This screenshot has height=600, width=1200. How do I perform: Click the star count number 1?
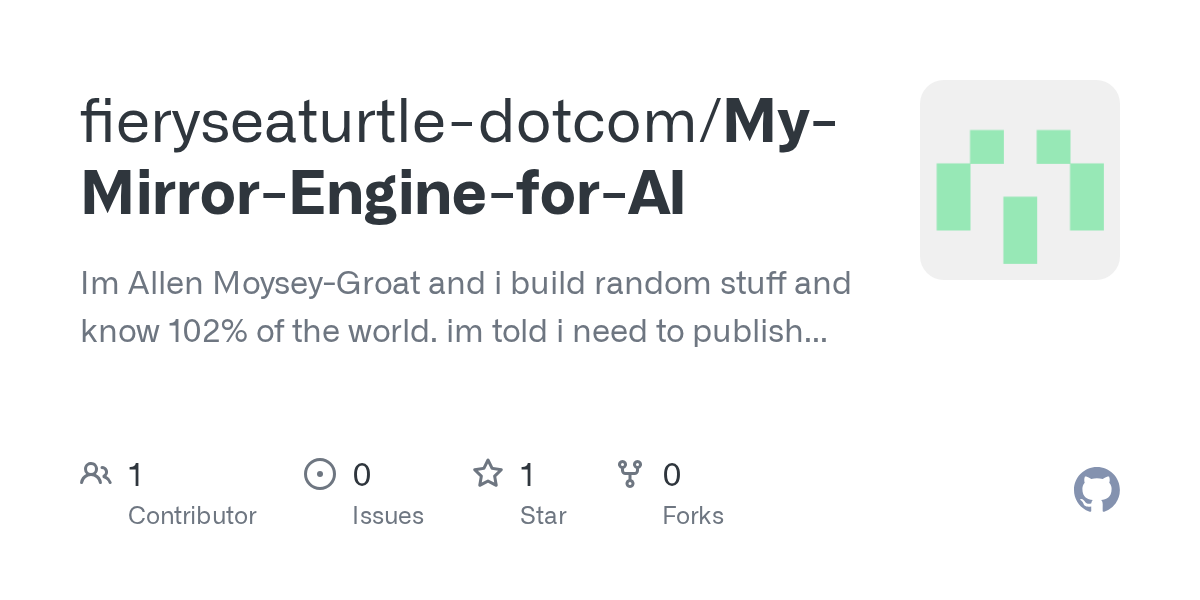click(x=528, y=474)
